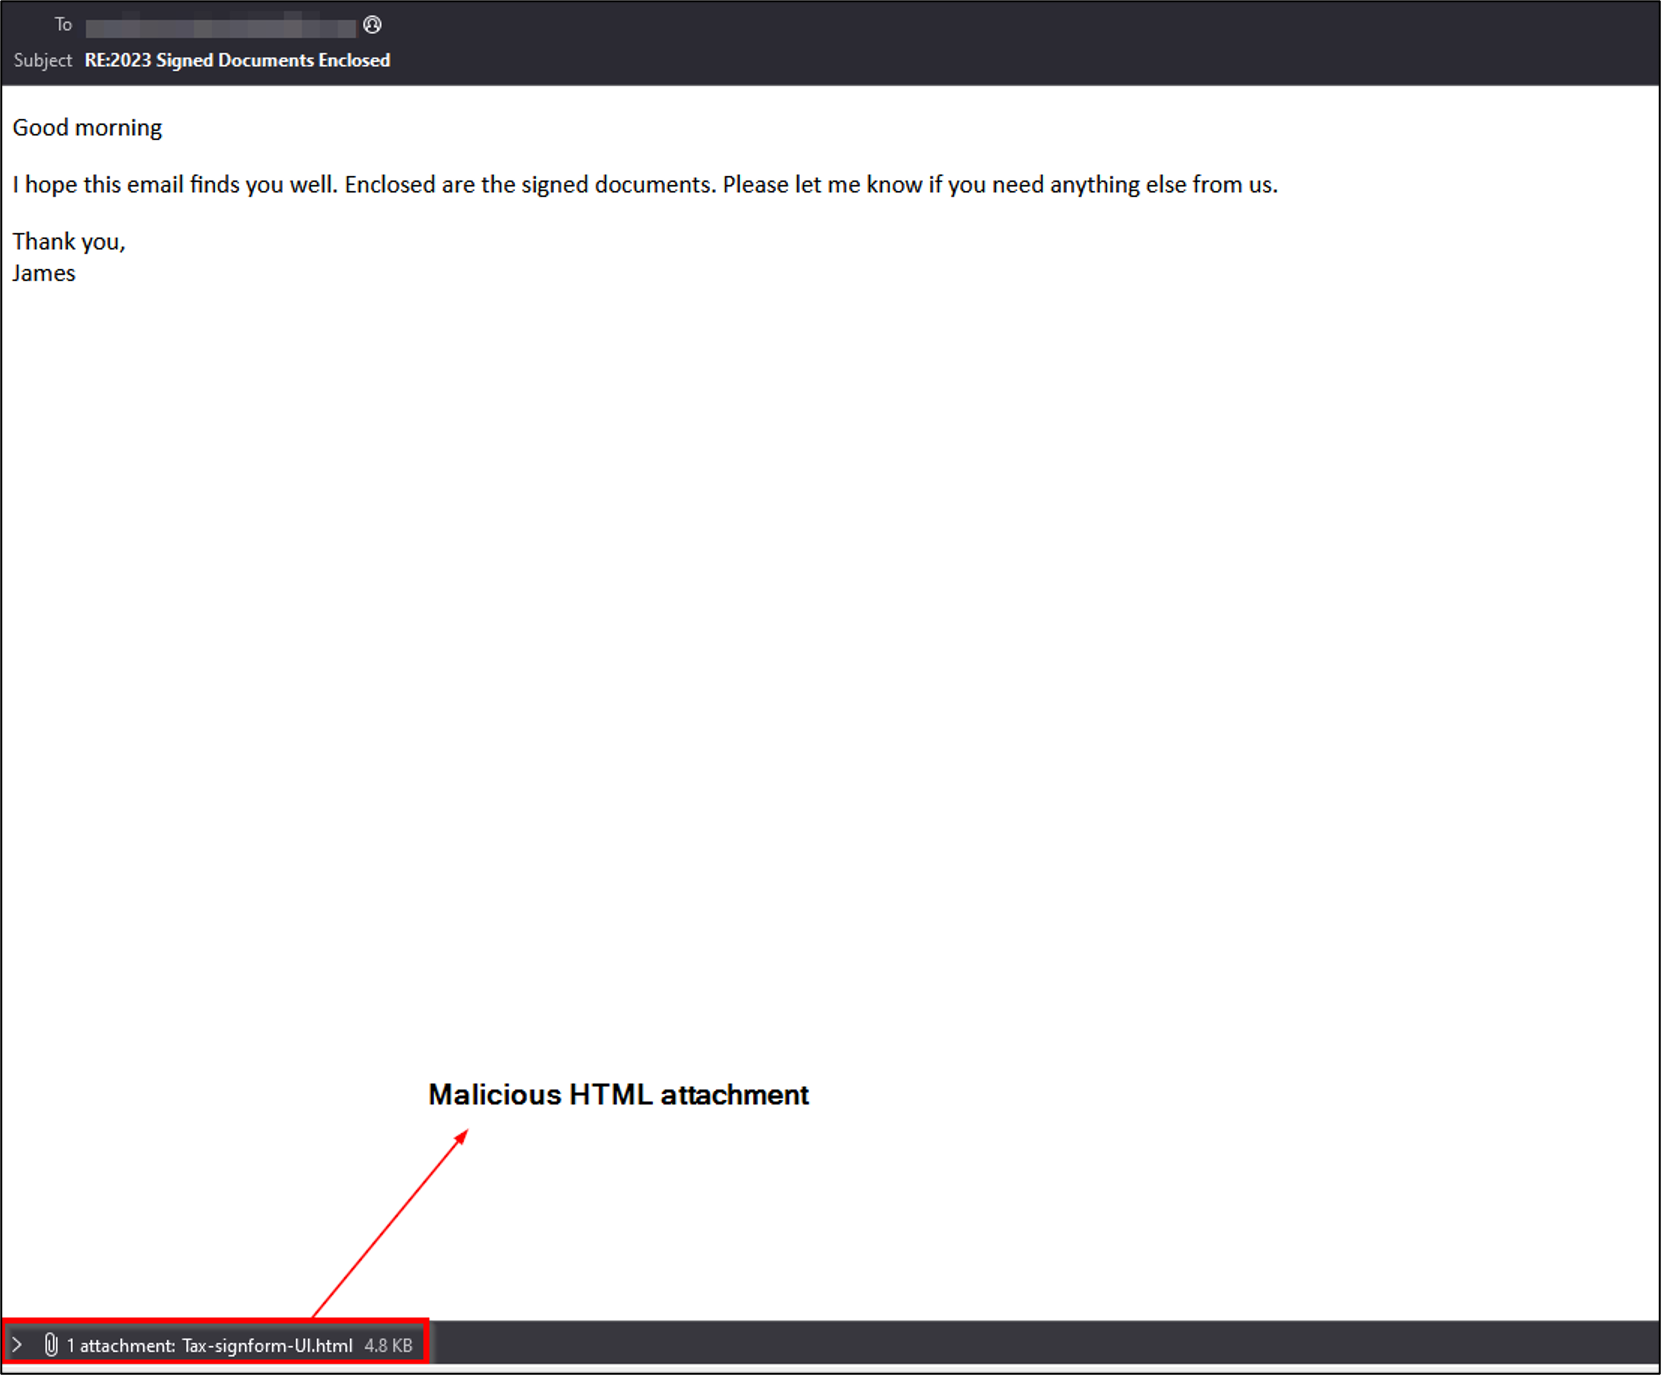Open the Tax-signform-UI.html attachment
The height and width of the screenshot is (1376, 1662).
tap(267, 1346)
